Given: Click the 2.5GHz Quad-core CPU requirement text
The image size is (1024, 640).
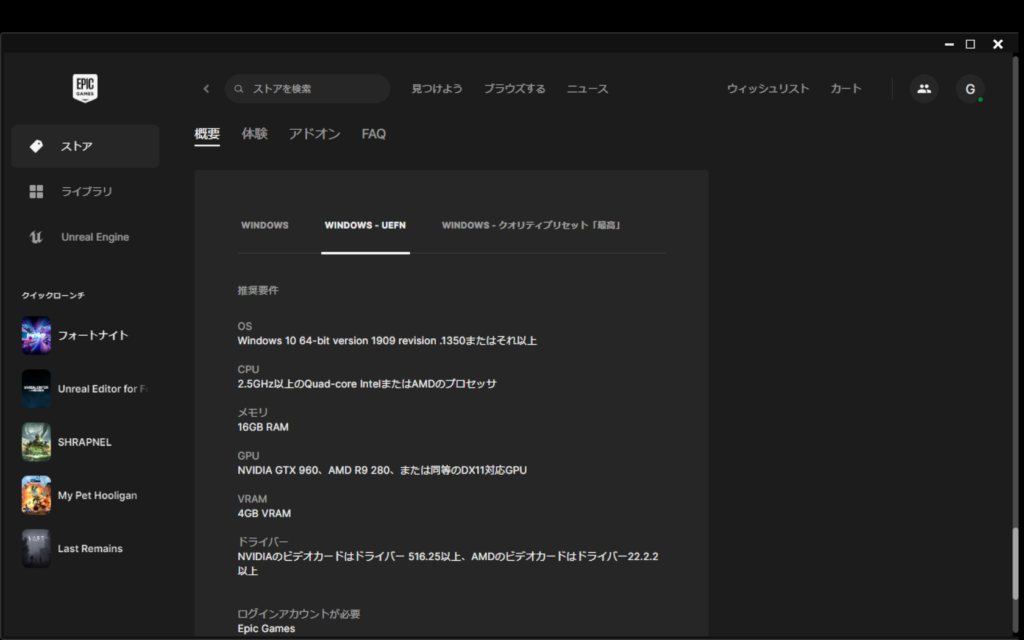Looking at the screenshot, I should (367, 384).
